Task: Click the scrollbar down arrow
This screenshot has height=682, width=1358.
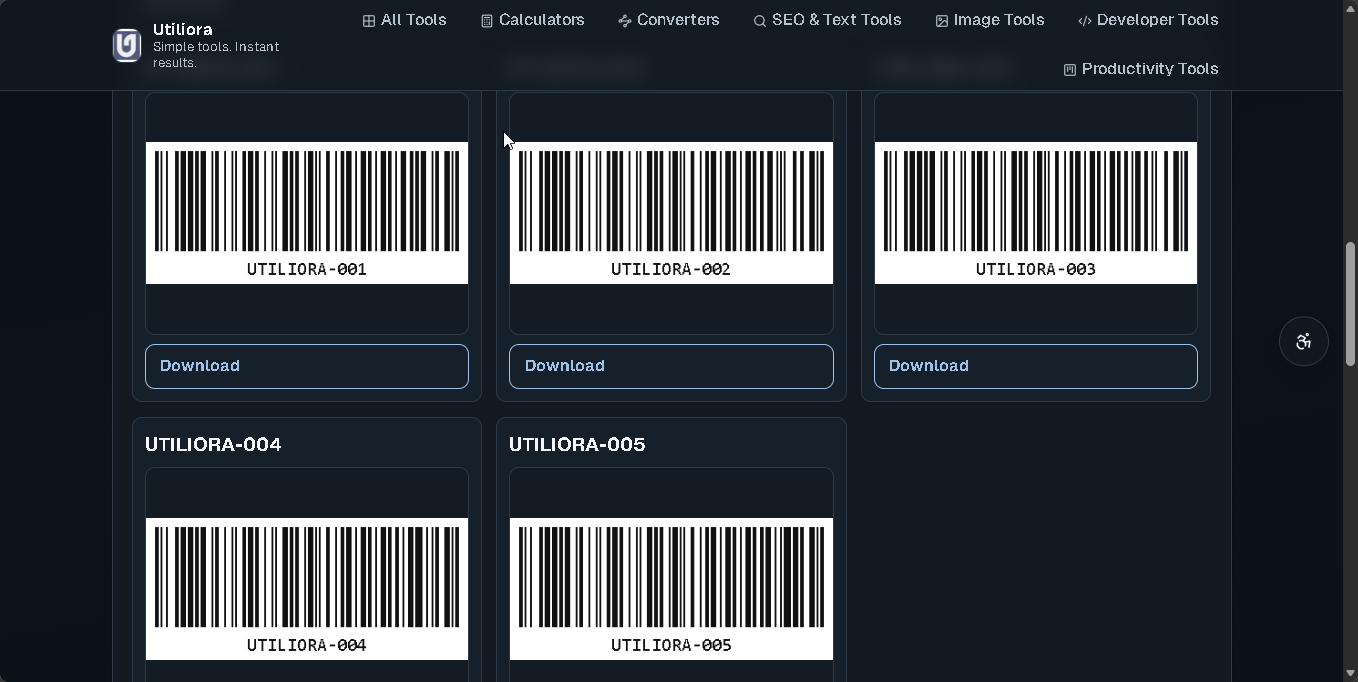Action: [1350, 674]
